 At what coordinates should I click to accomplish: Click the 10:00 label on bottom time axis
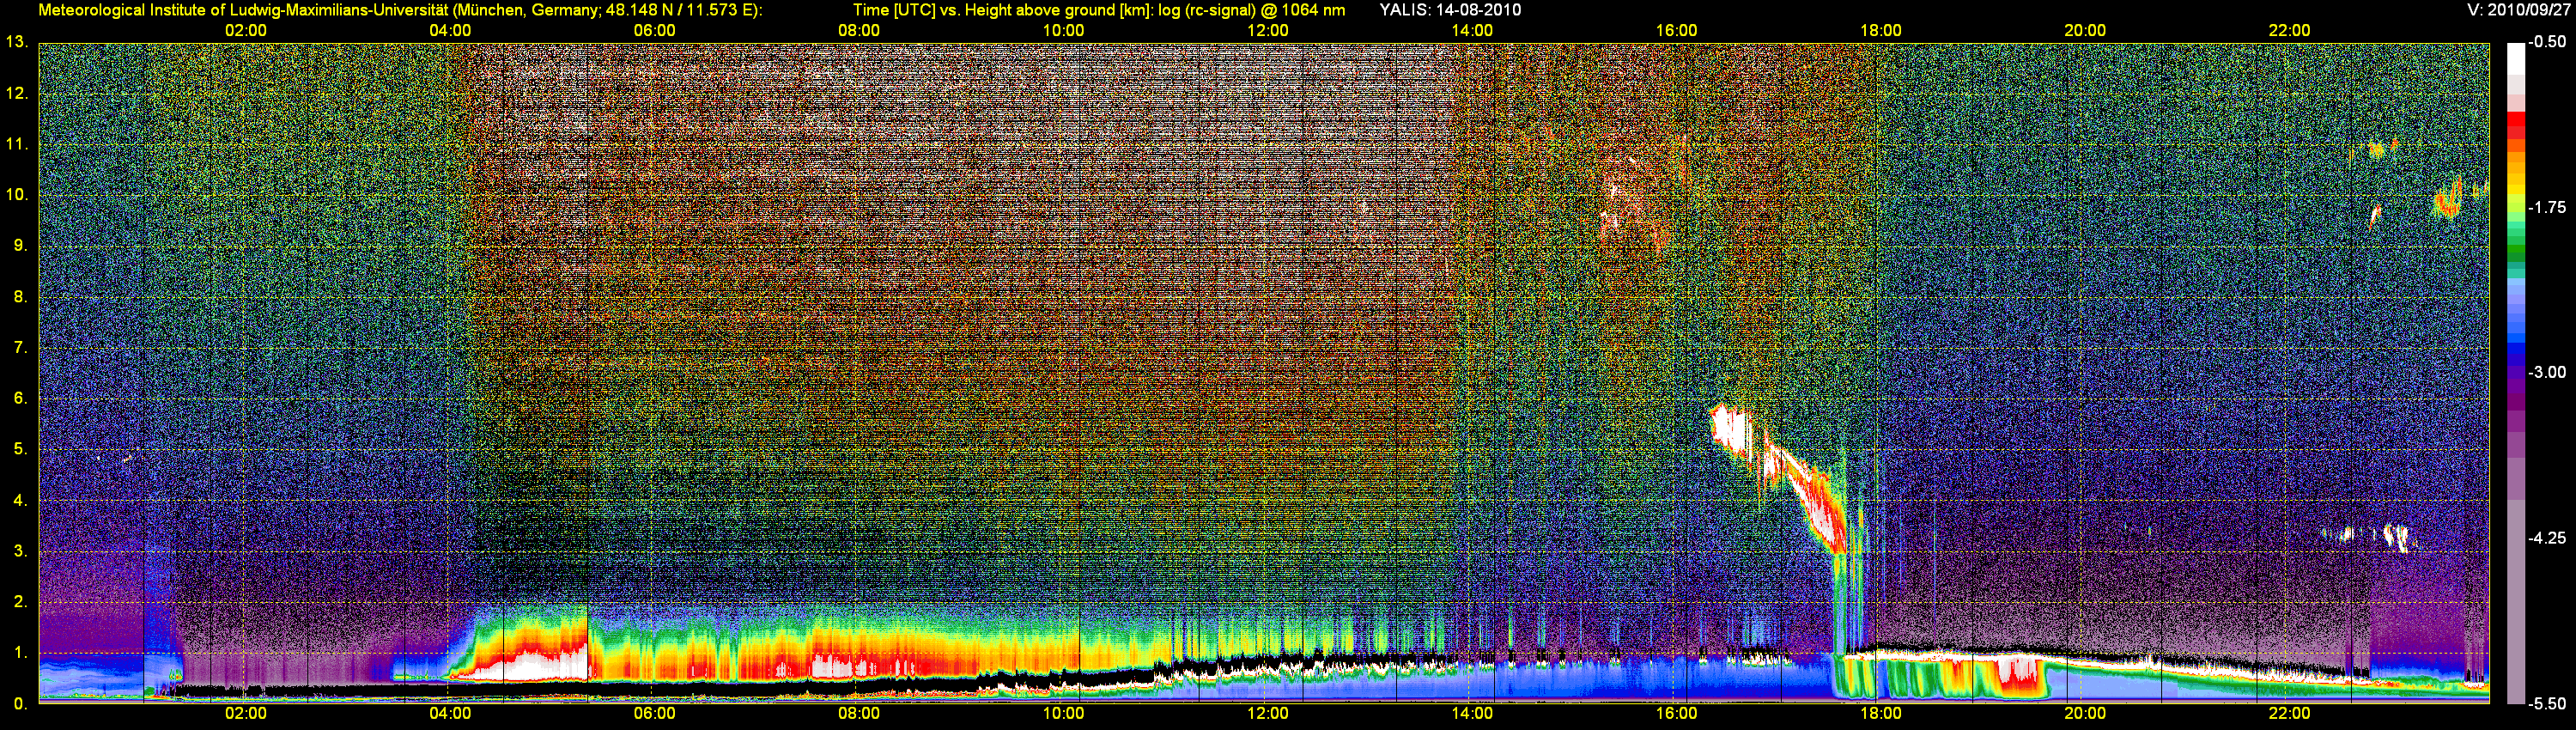pos(1063,714)
